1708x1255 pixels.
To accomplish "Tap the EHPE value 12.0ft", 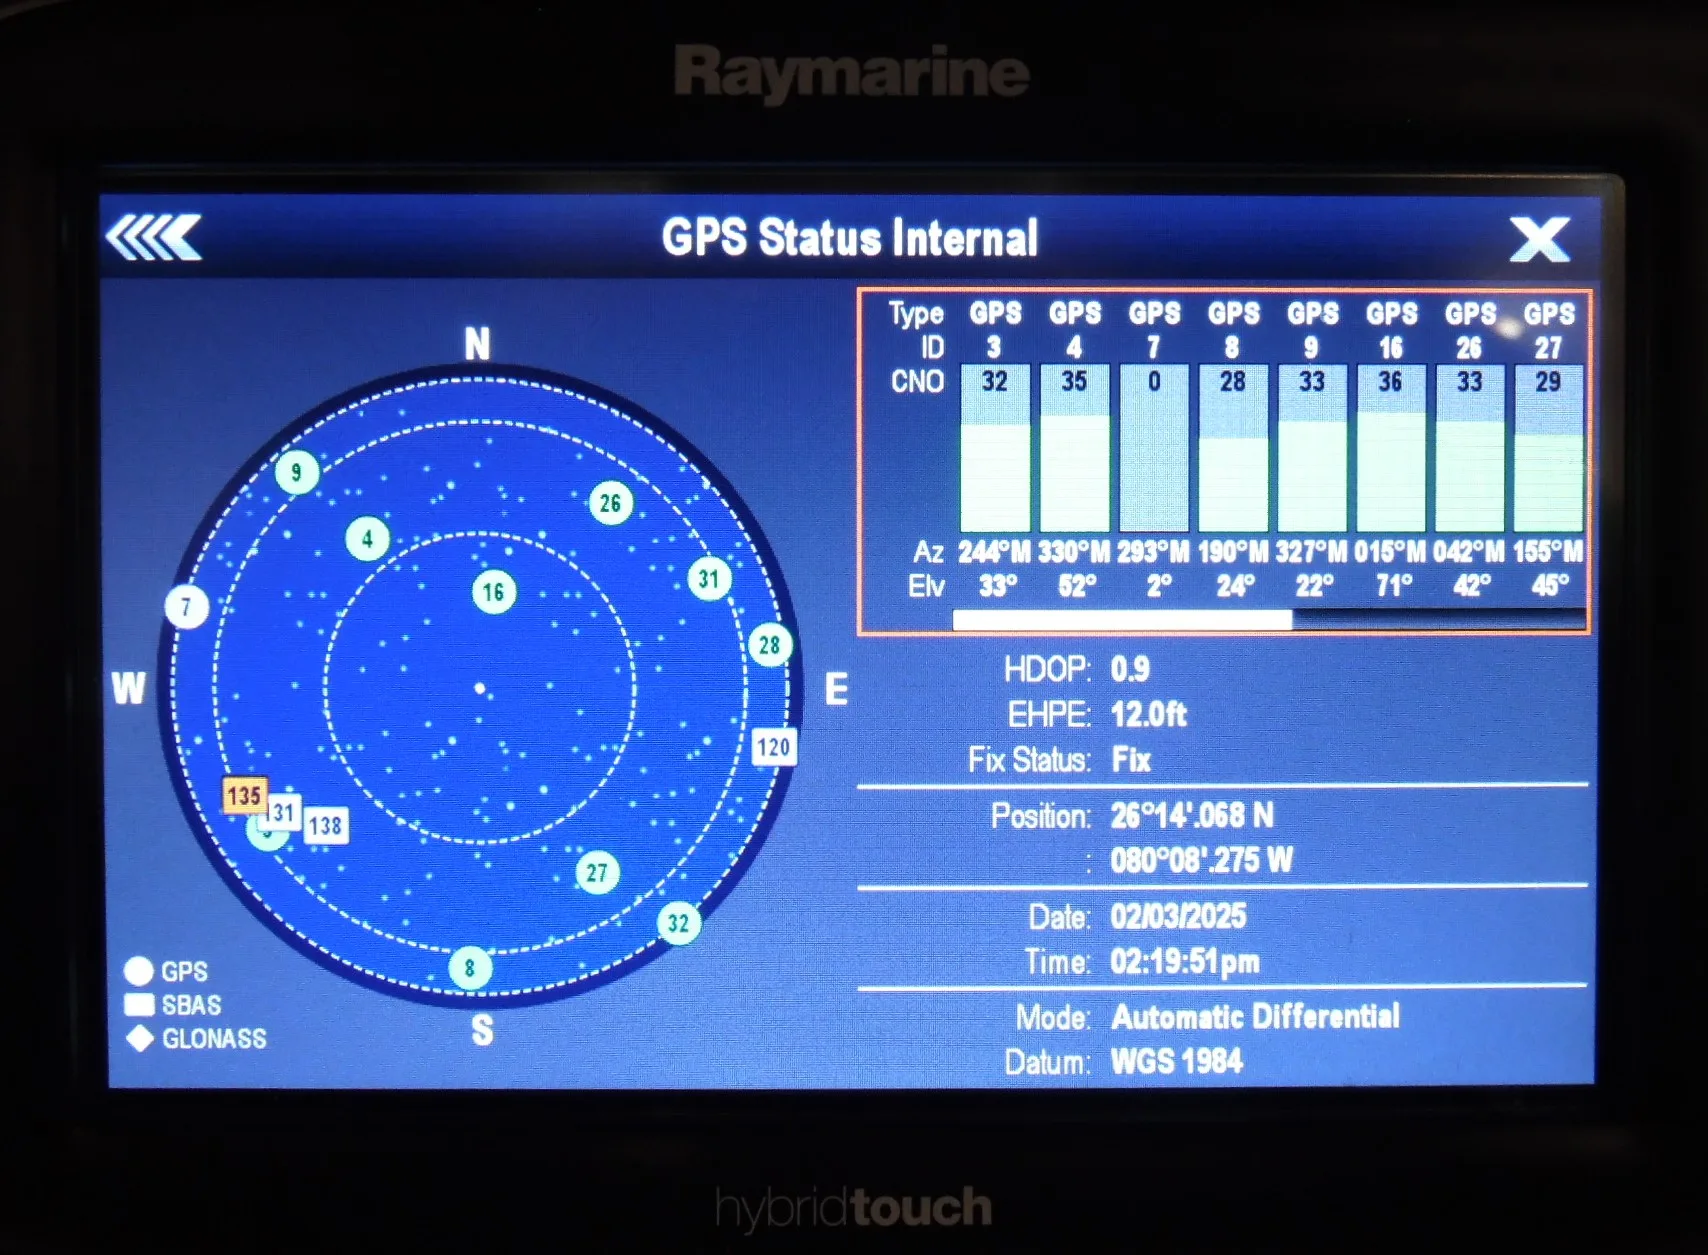I will coord(1149,714).
